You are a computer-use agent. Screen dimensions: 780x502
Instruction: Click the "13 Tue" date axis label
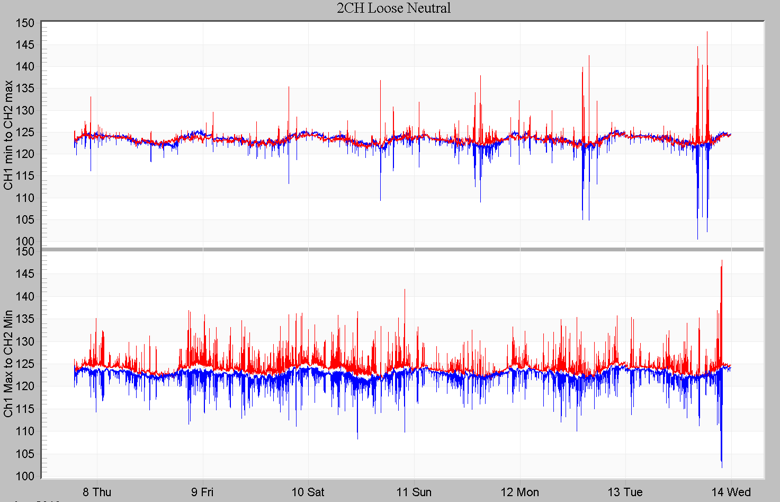(625, 492)
